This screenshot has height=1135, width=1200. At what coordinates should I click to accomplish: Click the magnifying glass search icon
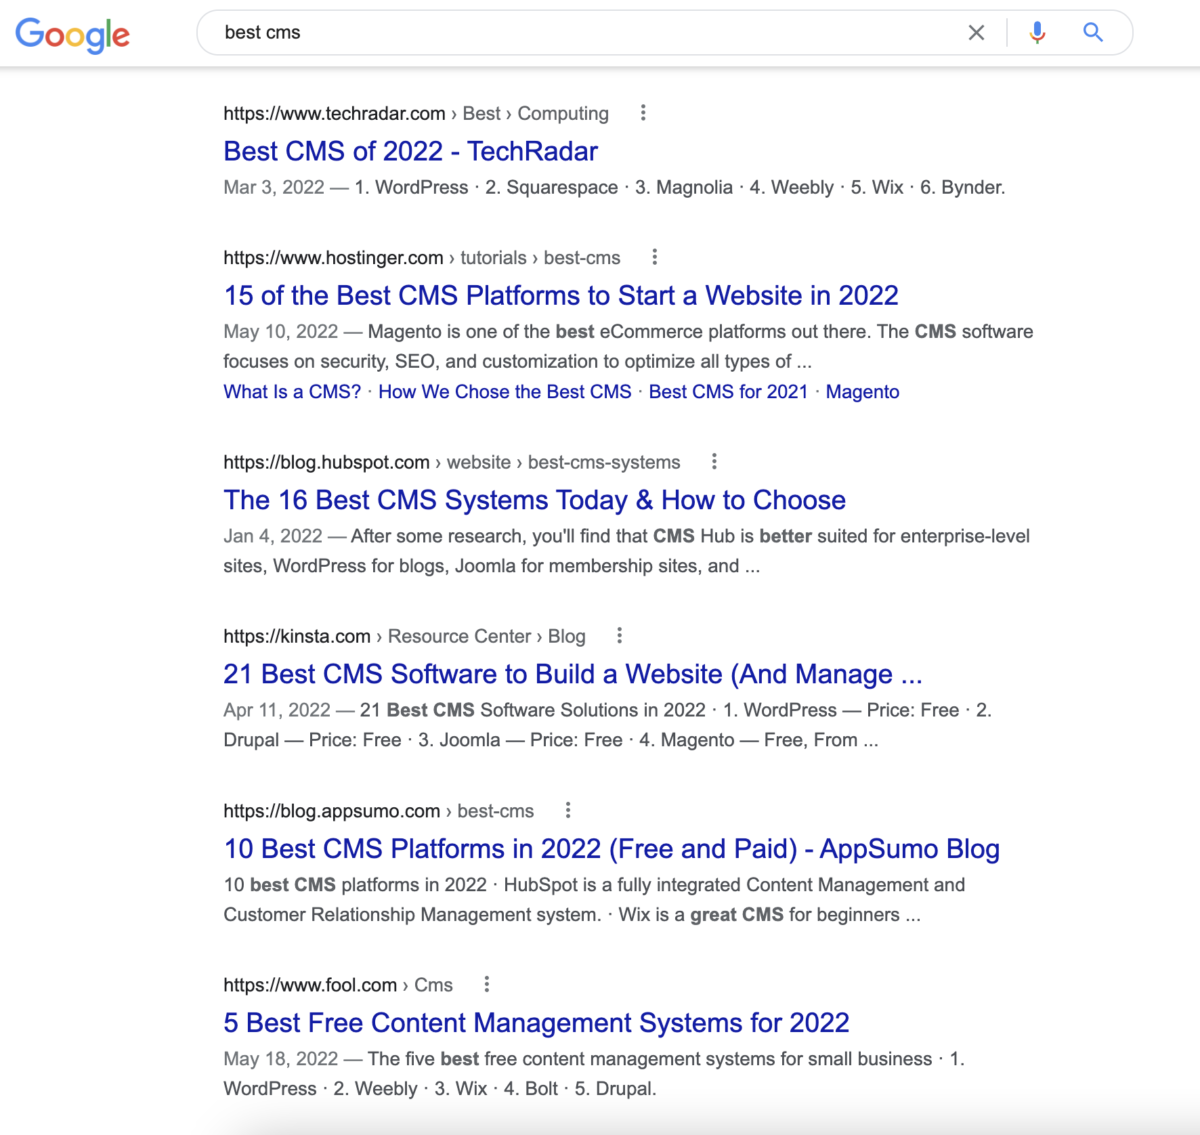pos(1093,32)
